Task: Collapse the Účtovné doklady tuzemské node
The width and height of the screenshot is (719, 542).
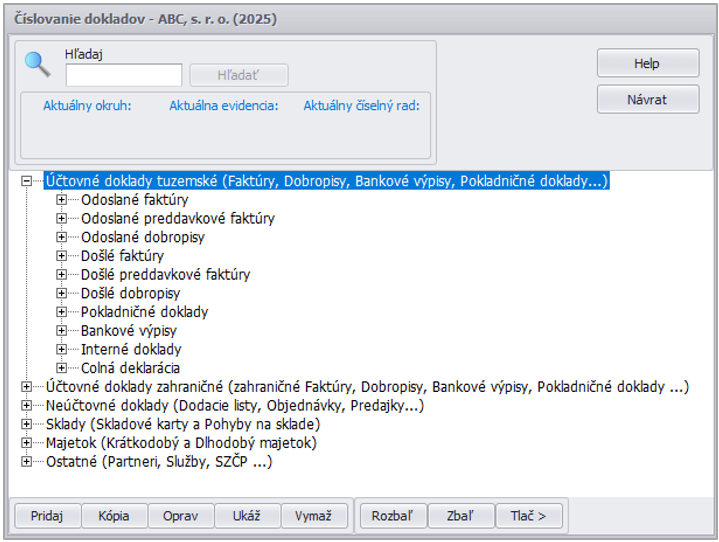Action: pos(26,181)
